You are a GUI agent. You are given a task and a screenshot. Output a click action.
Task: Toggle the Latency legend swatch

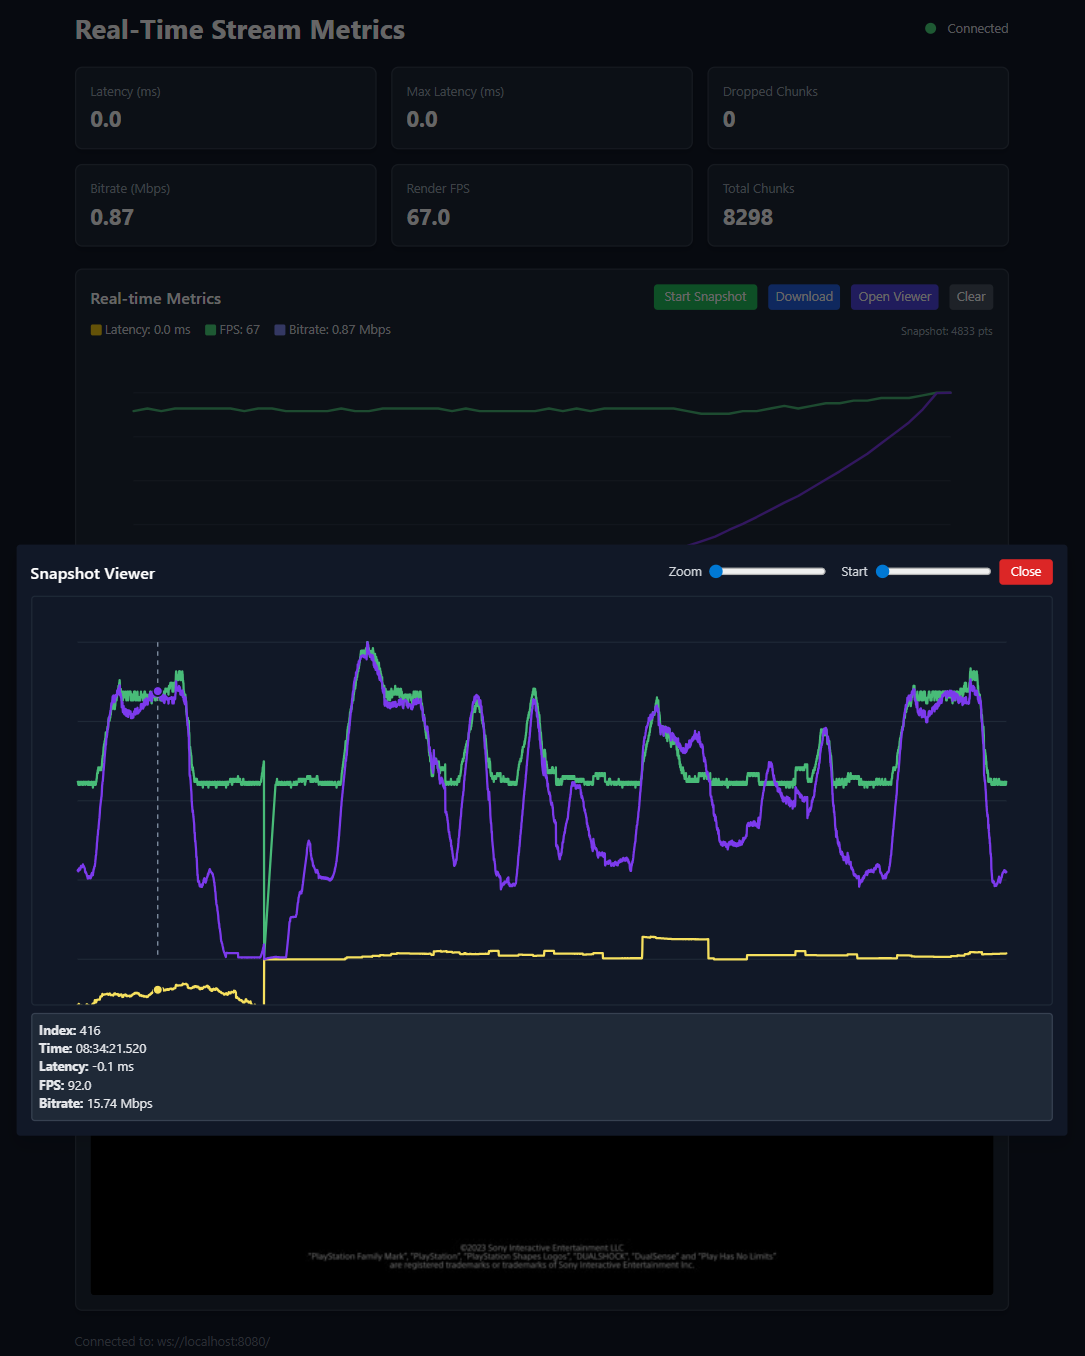[96, 330]
